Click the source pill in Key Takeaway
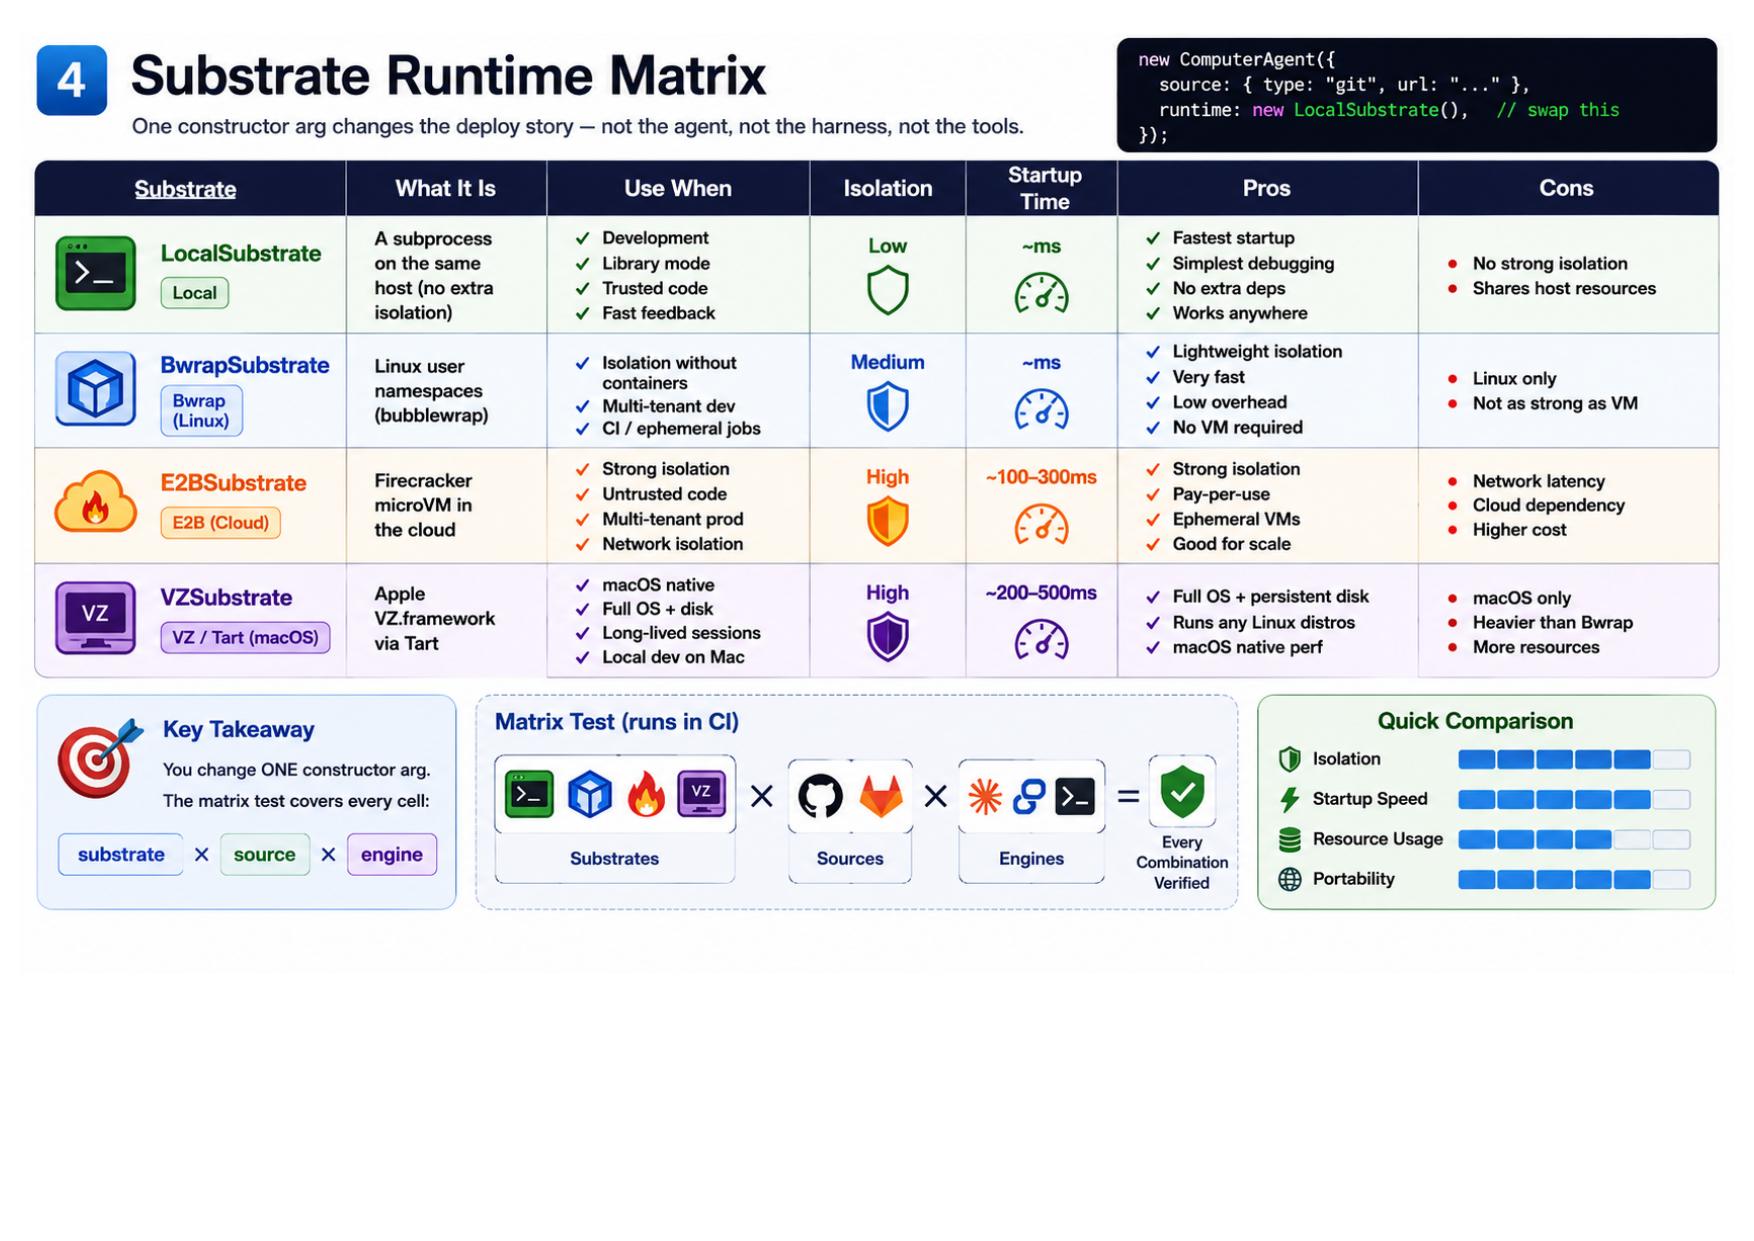1754x1241 pixels. coord(264,854)
